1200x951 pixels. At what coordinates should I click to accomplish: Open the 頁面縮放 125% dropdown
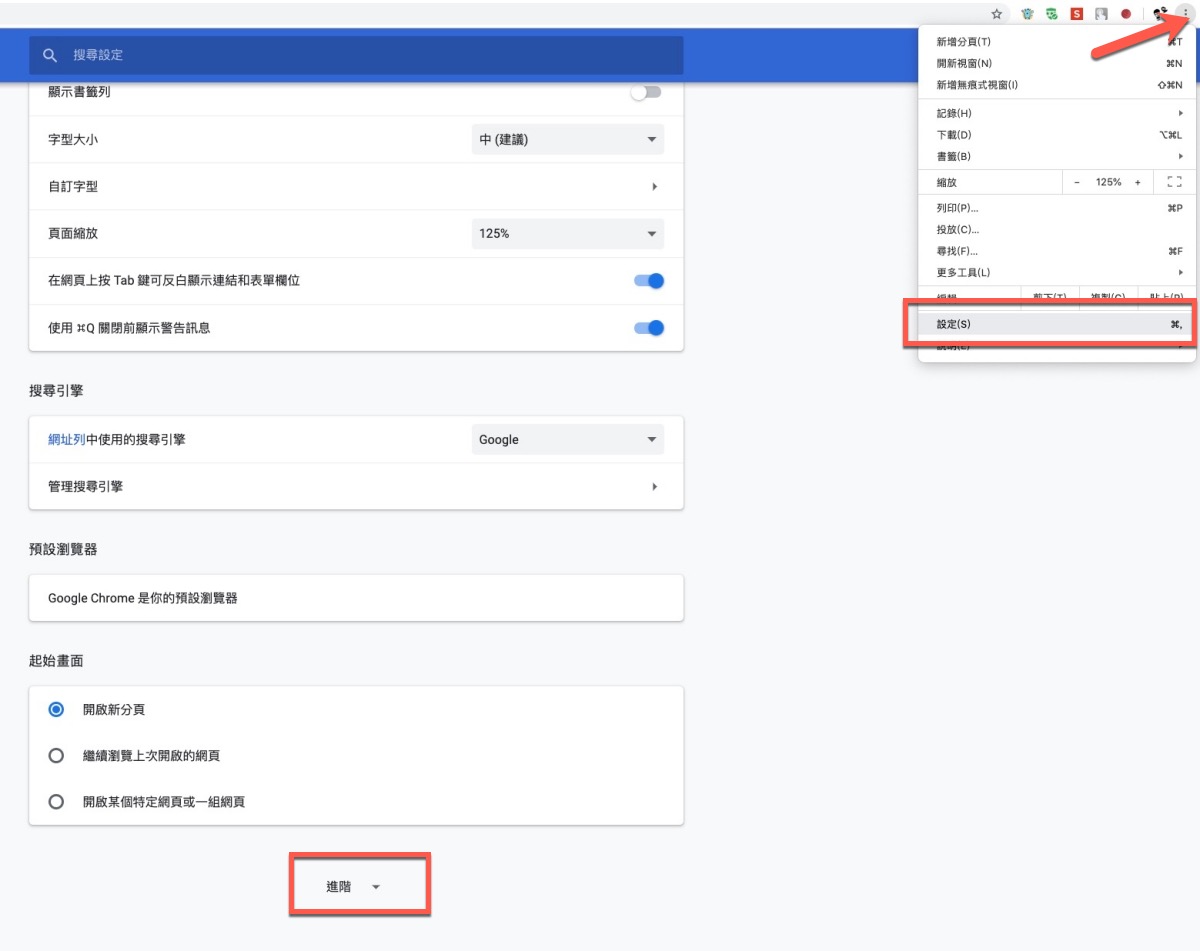pos(568,233)
